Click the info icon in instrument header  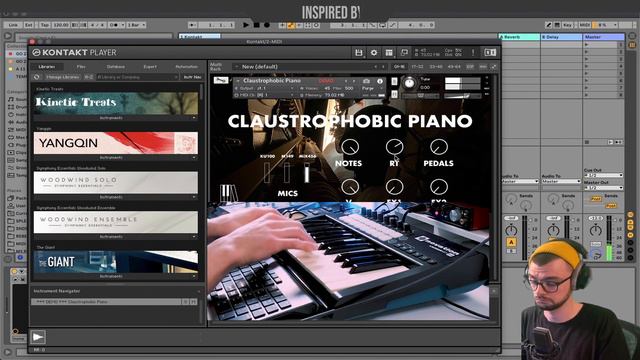[x=380, y=81]
